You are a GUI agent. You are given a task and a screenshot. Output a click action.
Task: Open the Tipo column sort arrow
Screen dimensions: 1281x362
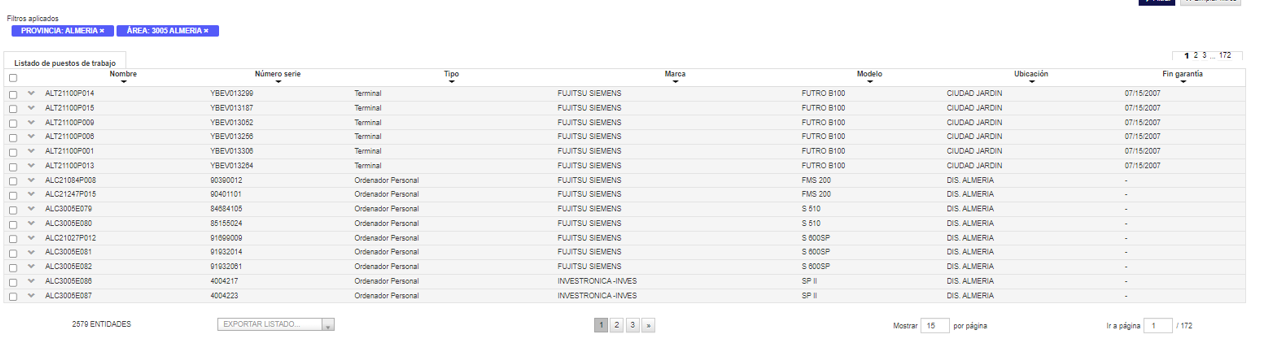tap(451, 82)
